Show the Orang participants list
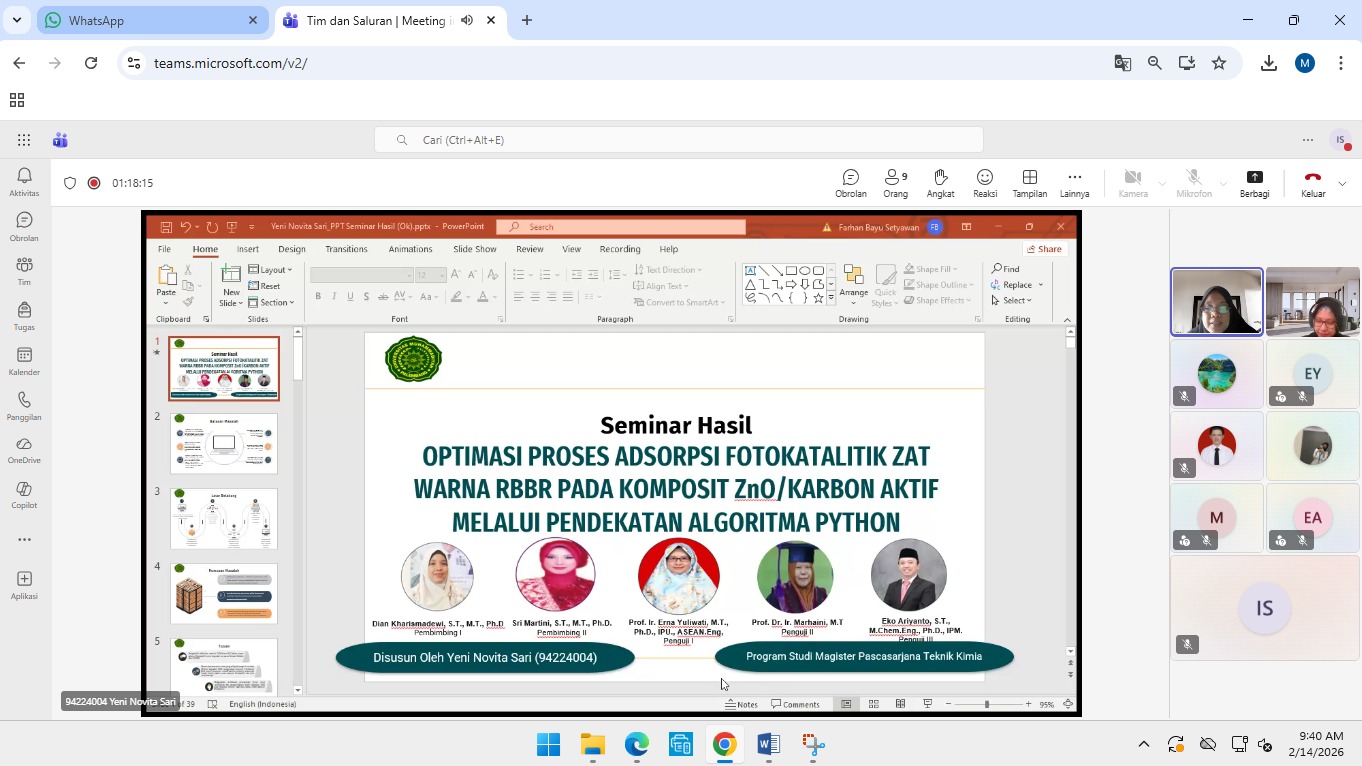 (895, 183)
